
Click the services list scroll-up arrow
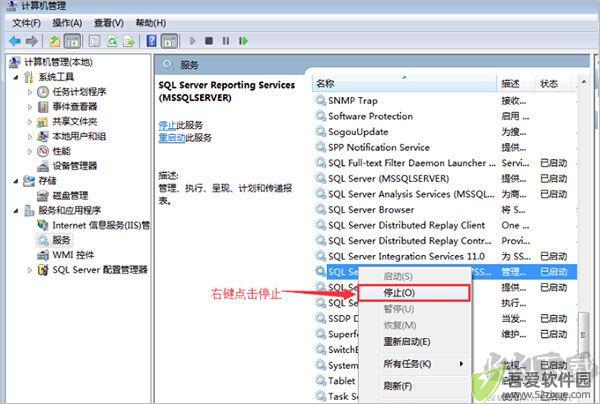click(x=583, y=82)
